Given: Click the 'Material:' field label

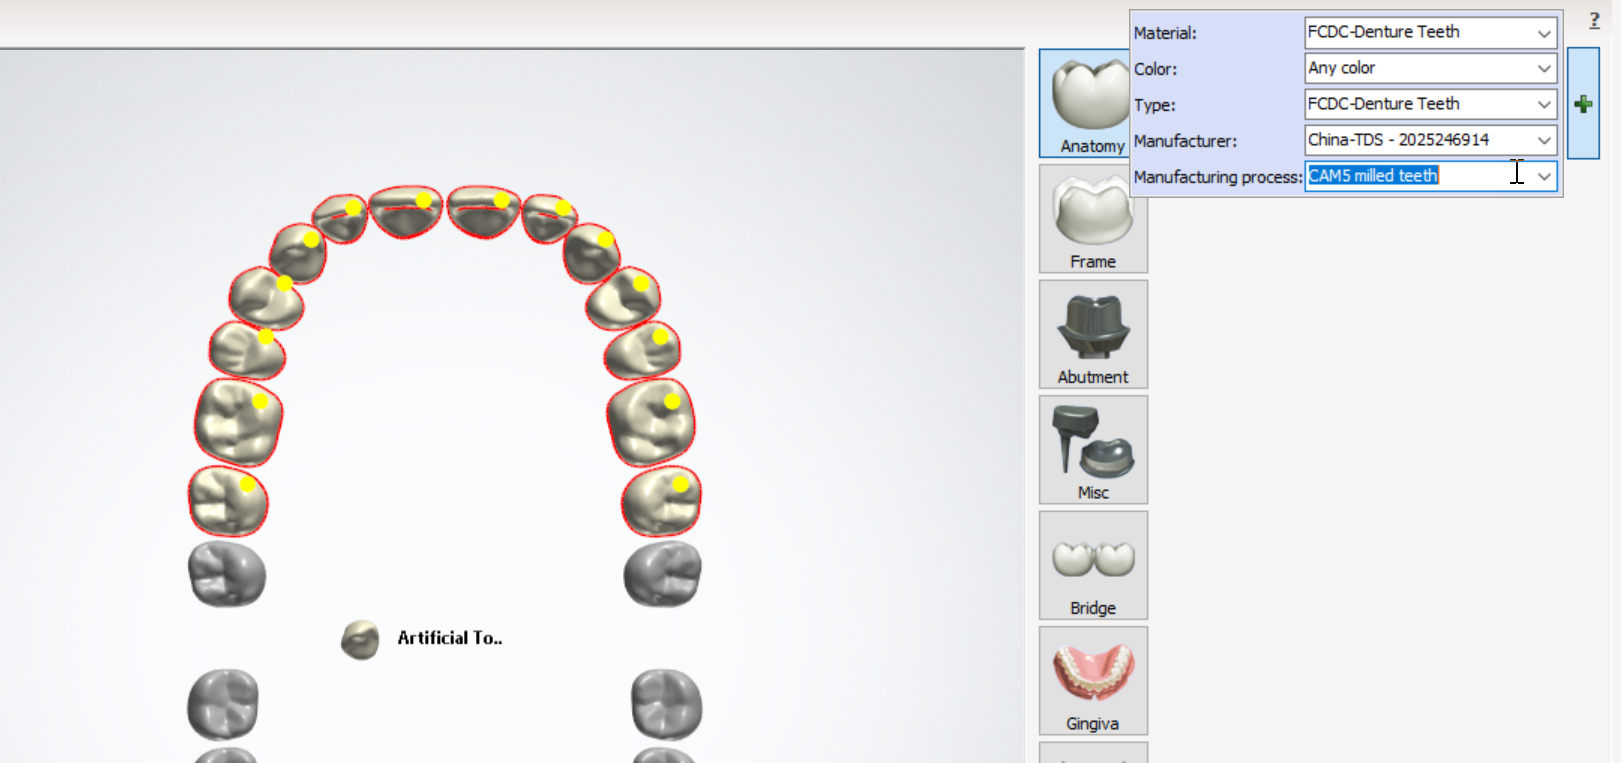Looking at the screenshot, I should point(1165,33).
